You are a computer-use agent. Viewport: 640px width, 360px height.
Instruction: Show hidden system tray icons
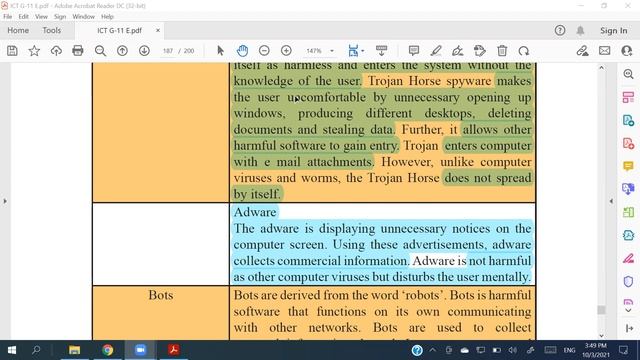pos(433,350)
